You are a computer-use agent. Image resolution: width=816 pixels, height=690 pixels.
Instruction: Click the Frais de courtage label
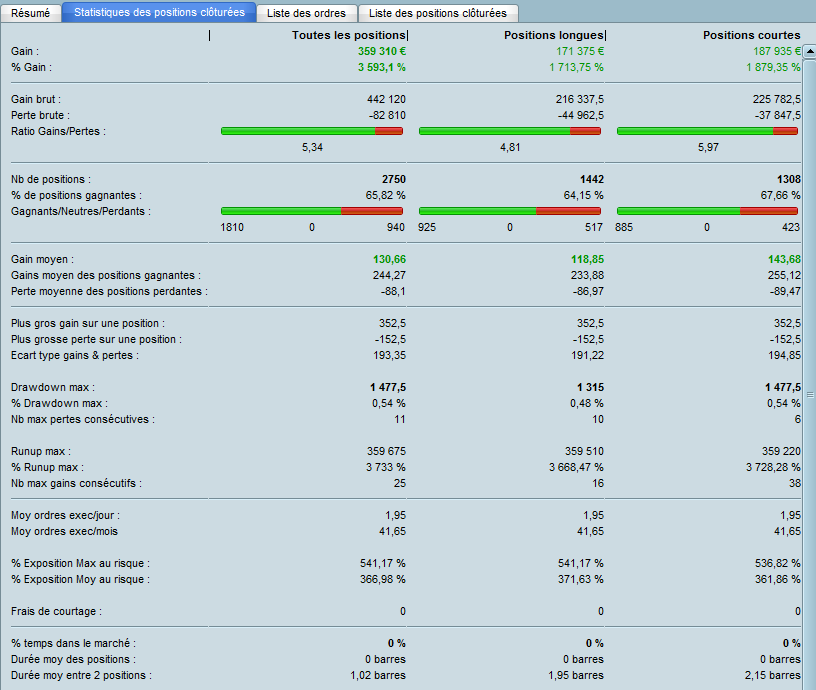(x=56, y=611)
